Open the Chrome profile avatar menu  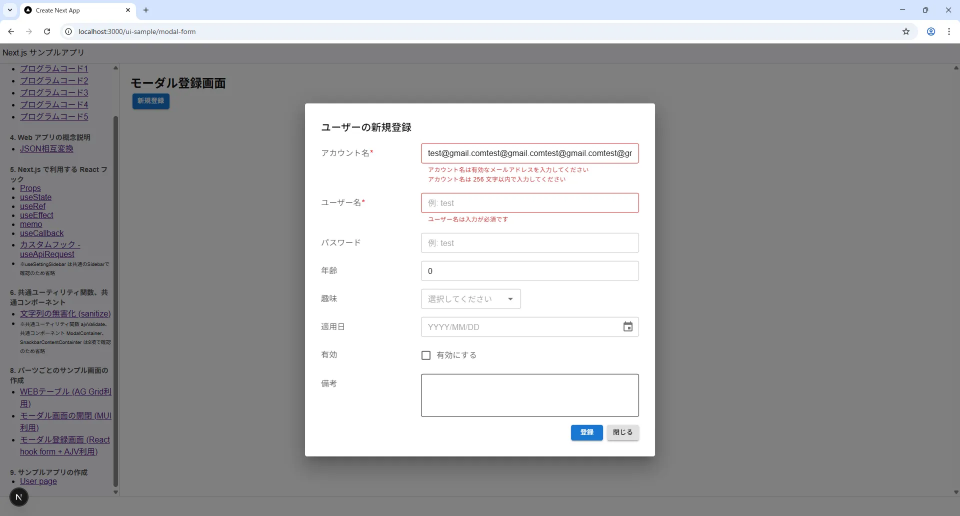tap(931, 31)
